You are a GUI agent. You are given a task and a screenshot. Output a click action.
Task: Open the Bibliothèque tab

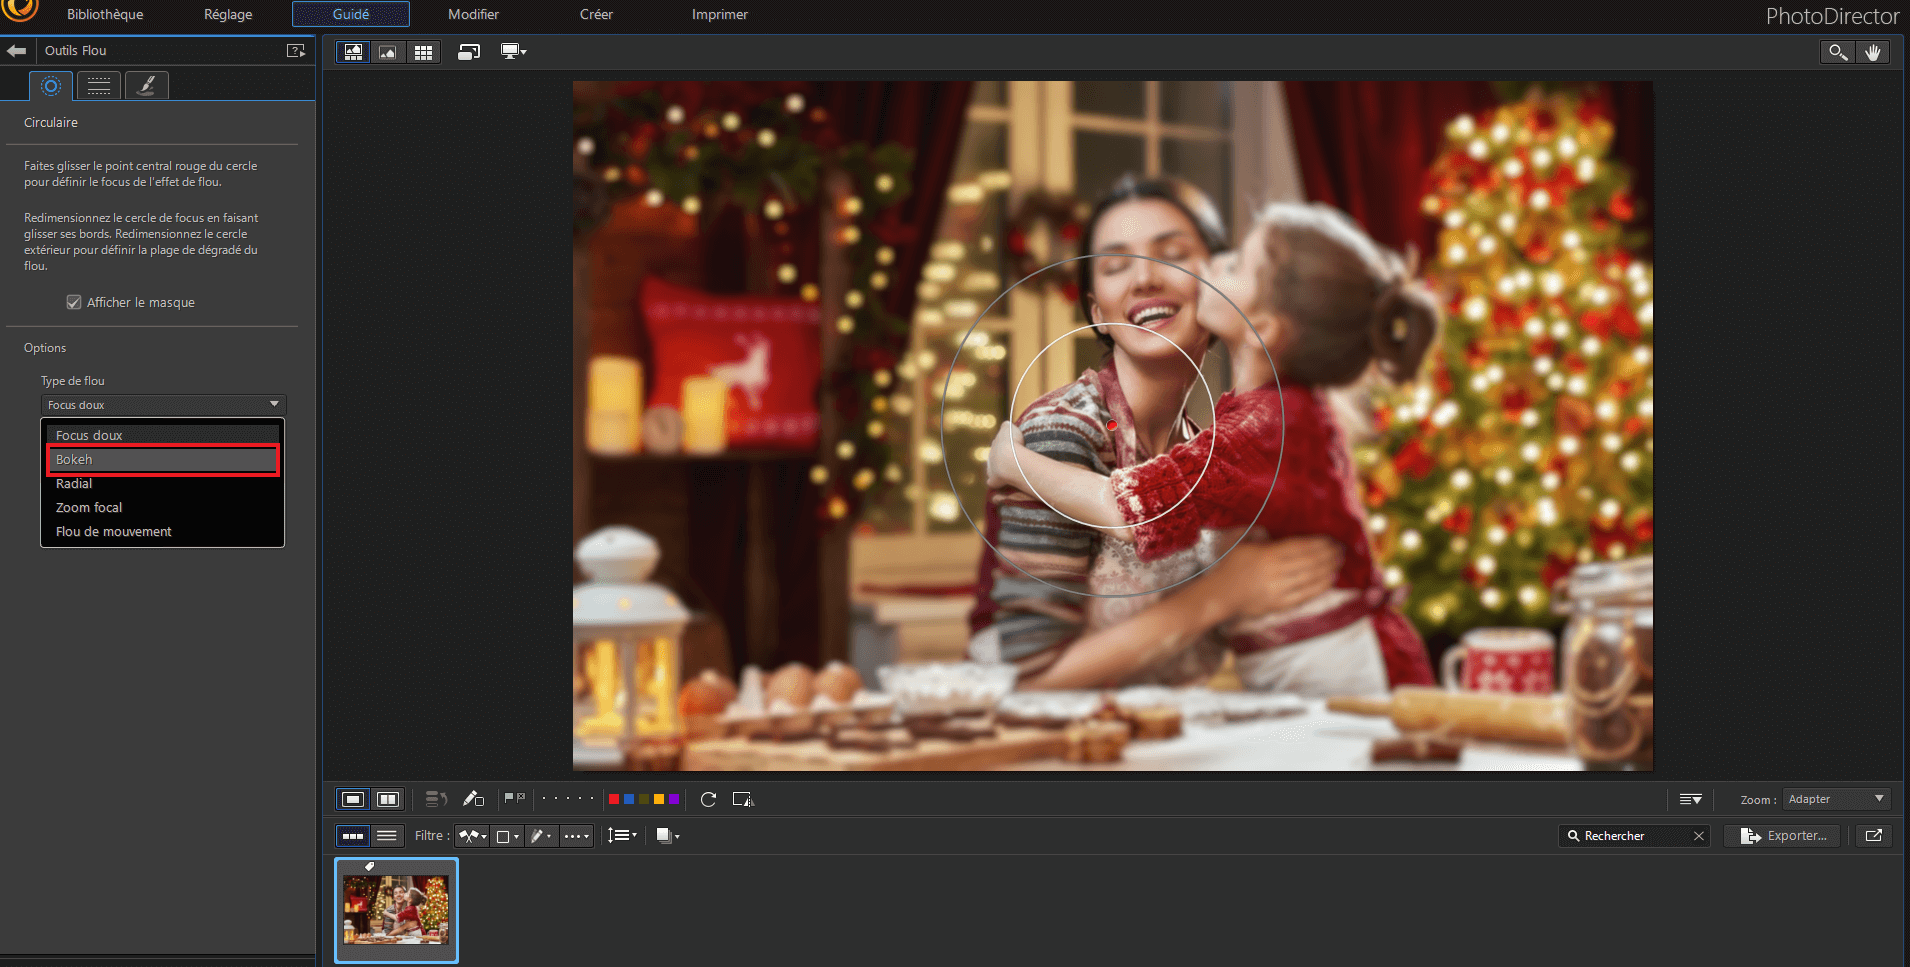pos(105,14)
